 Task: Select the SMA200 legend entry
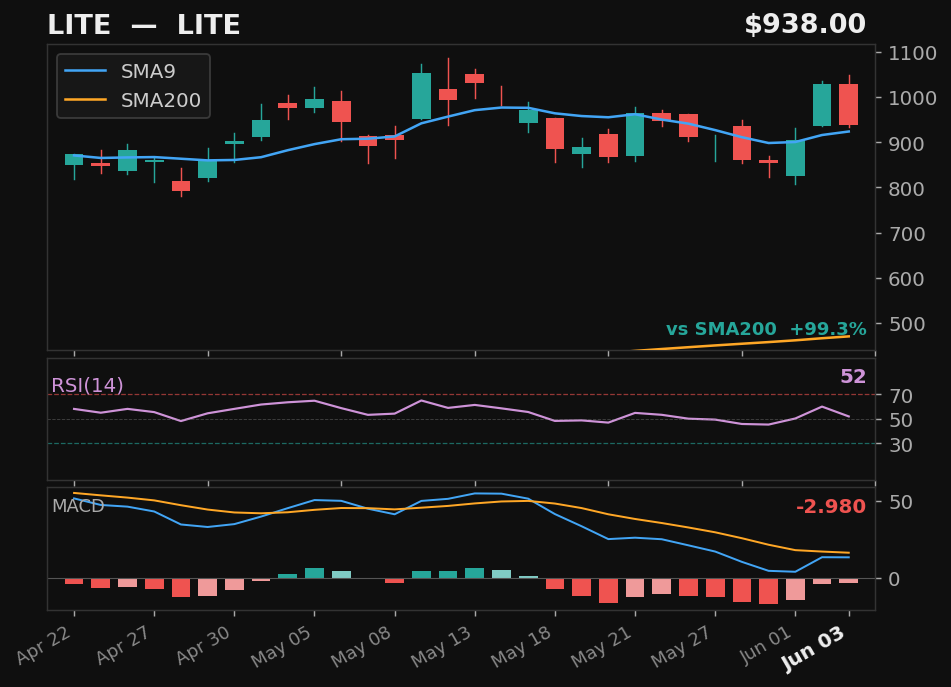133,100
